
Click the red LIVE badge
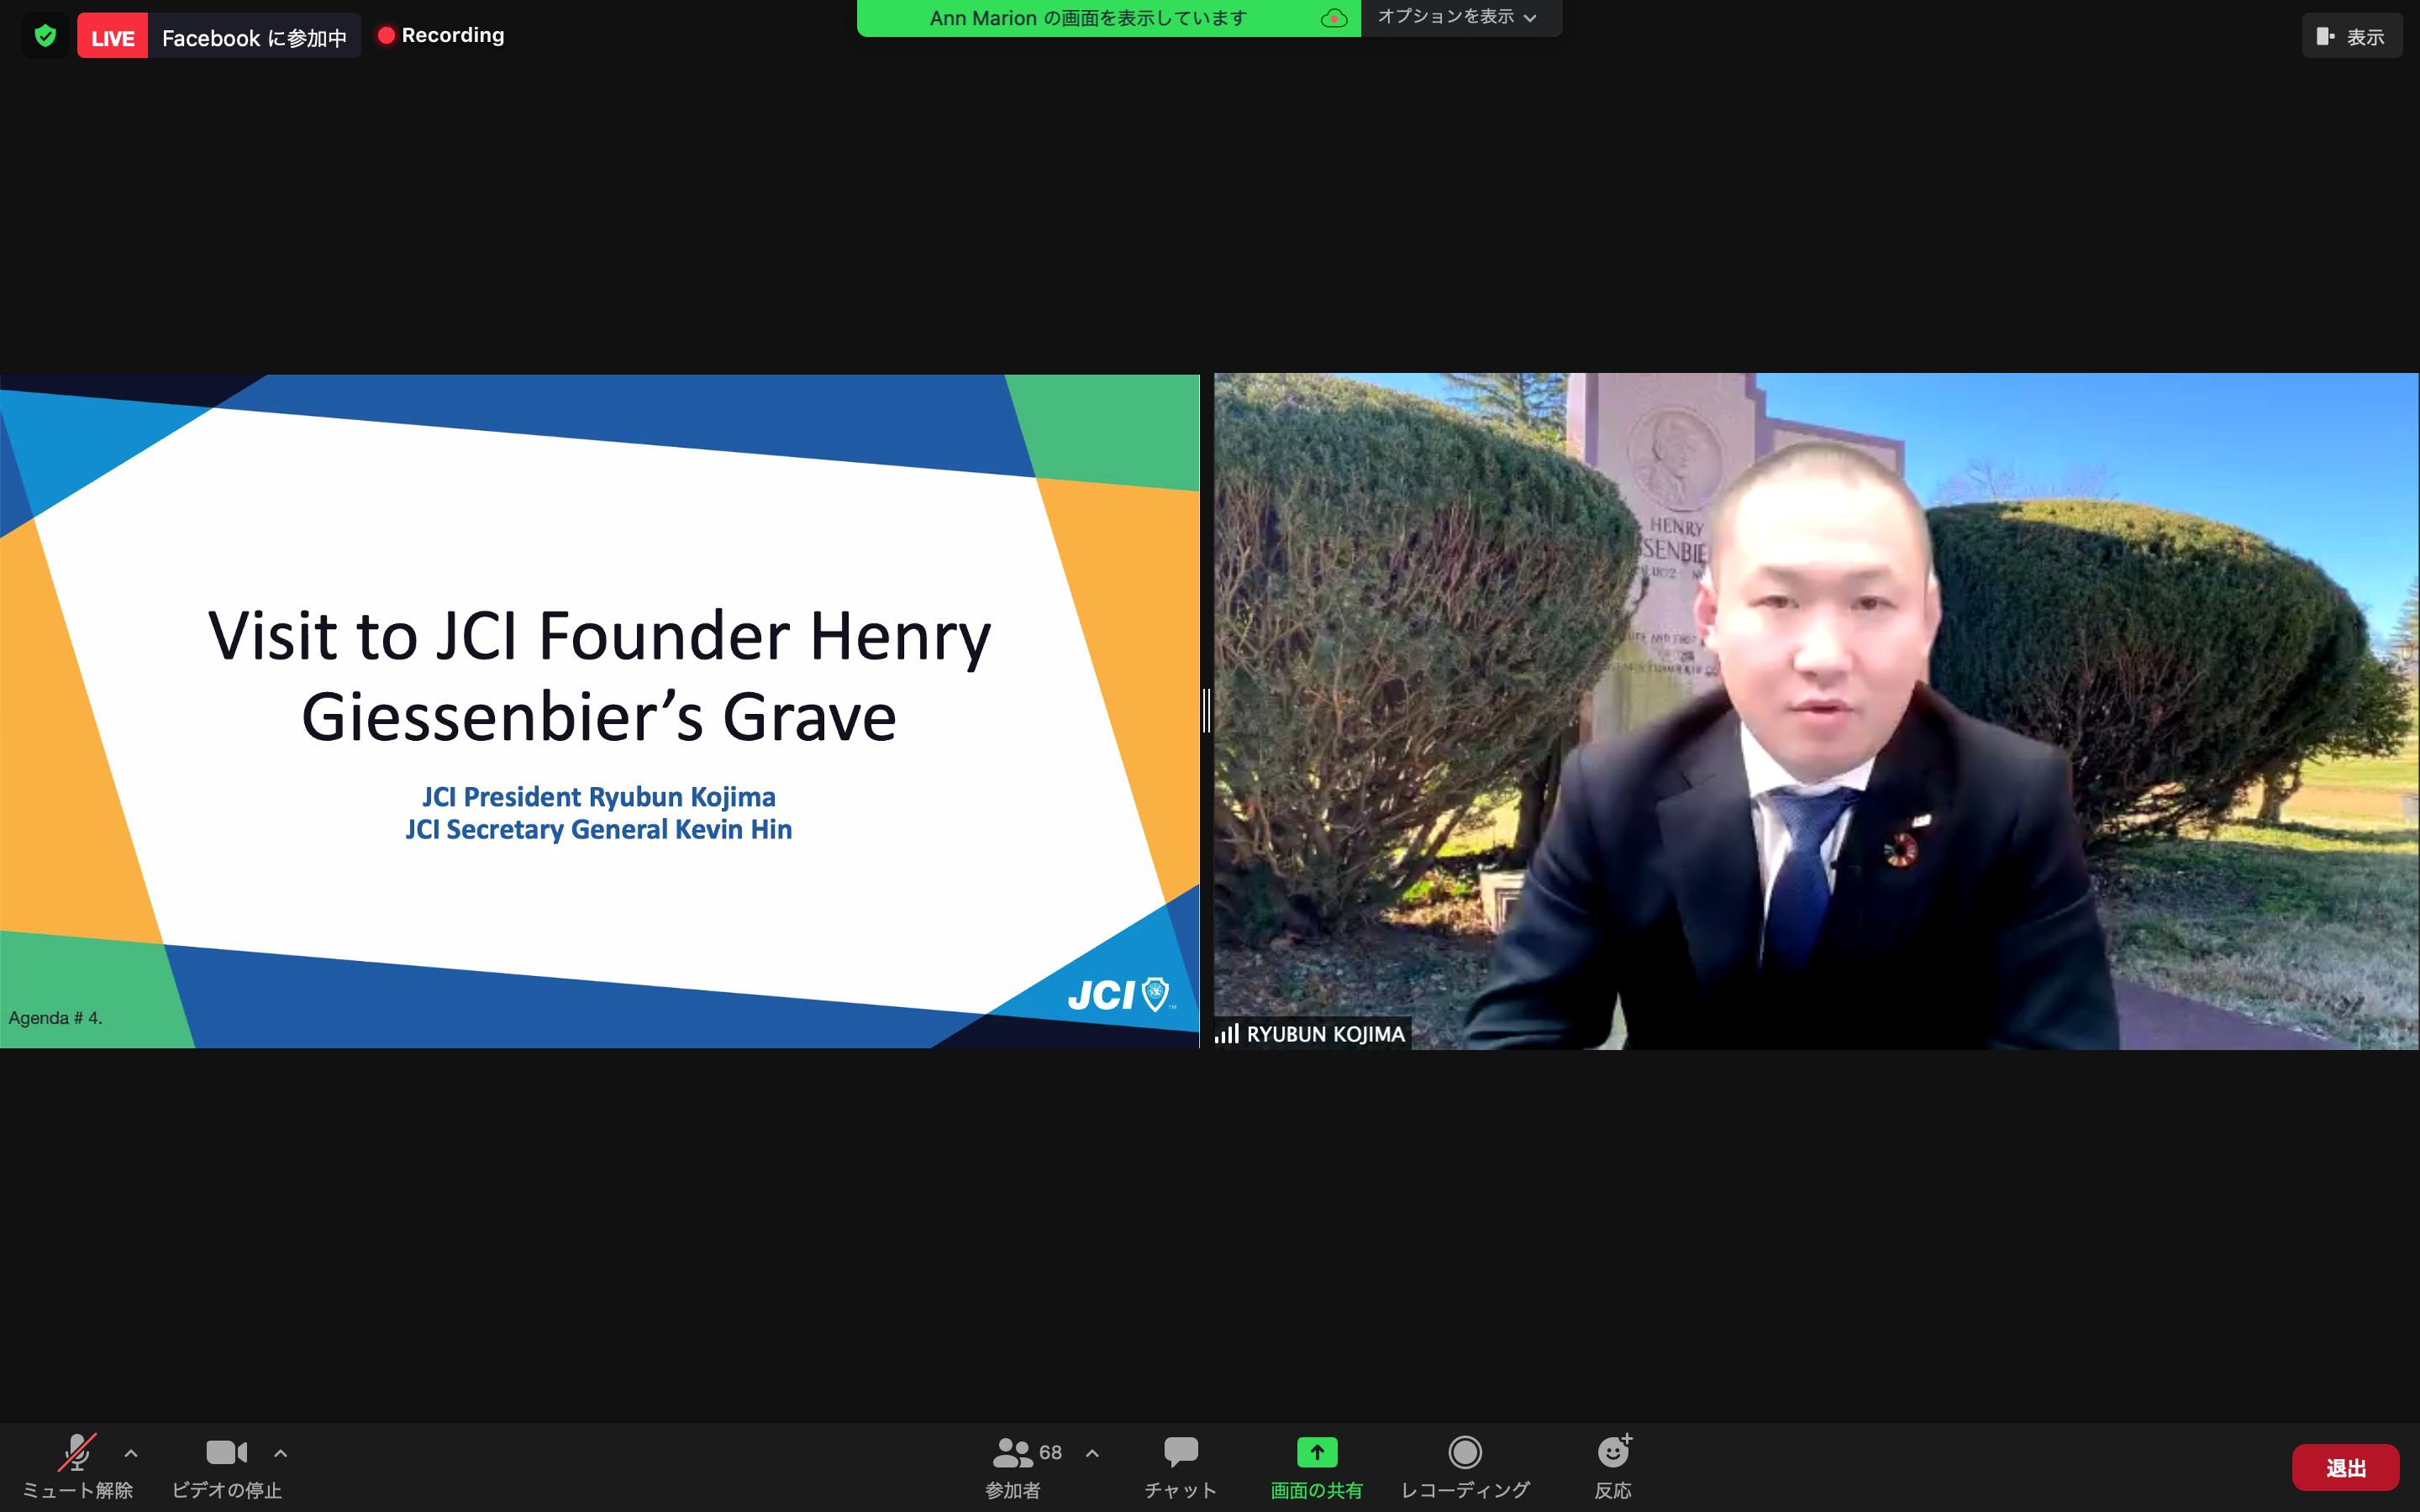coord(112,37)
